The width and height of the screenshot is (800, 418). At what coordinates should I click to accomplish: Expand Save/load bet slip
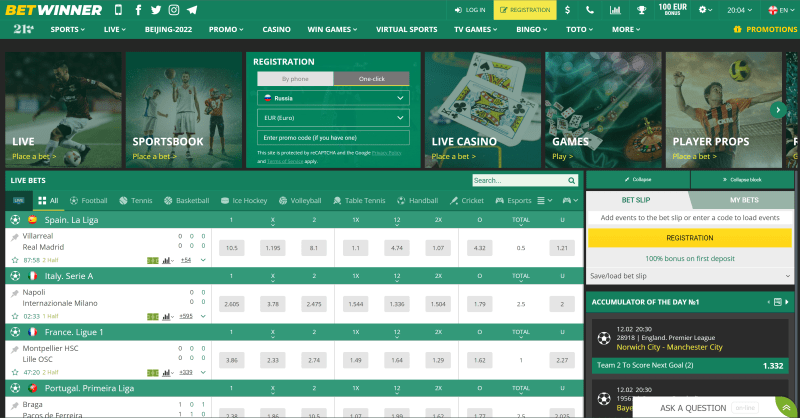pyautogui.click(x=690, y=276)
